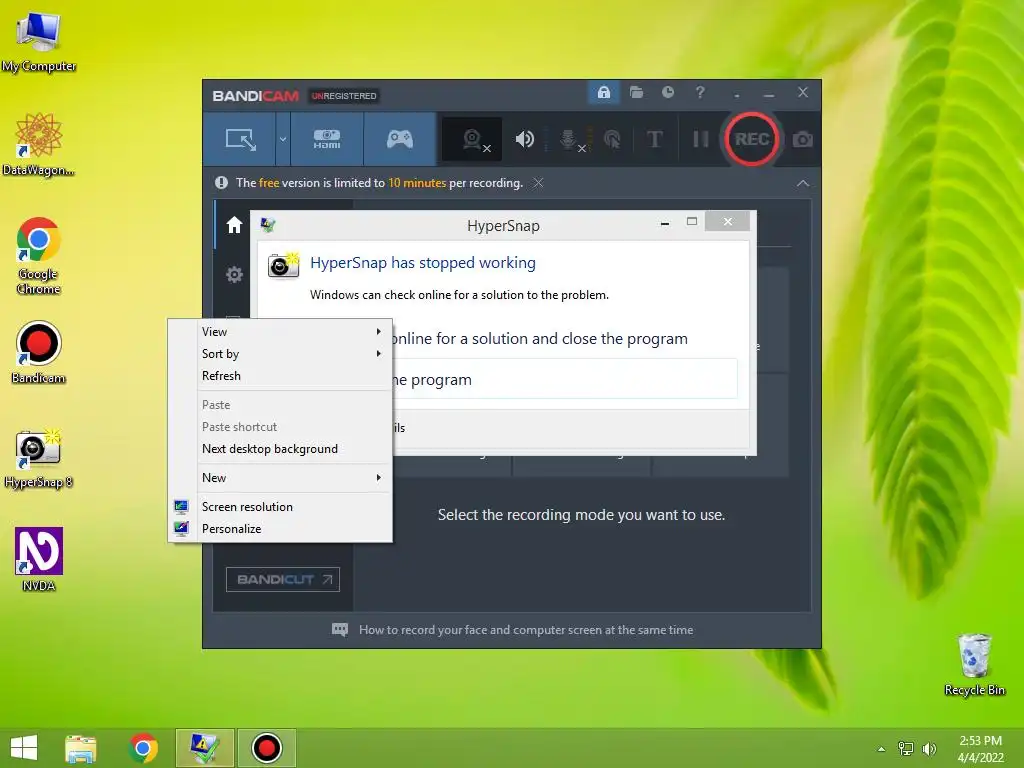1024x768 pixels.
Task: Choose check online for a solution option
Action: tap(539, 338)
